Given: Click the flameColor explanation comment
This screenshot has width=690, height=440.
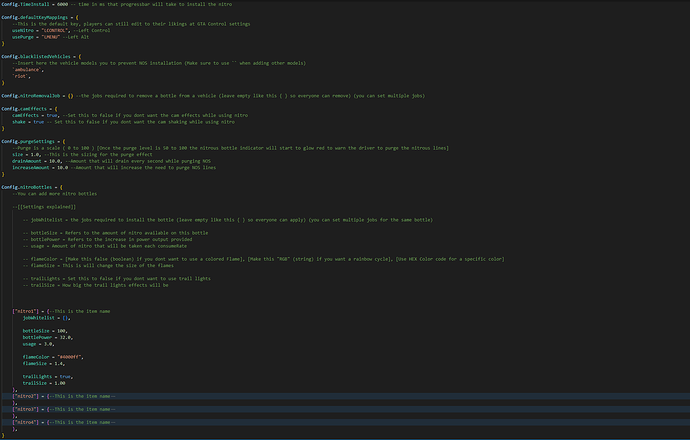Looking at the screenshot, I should 264,259.
